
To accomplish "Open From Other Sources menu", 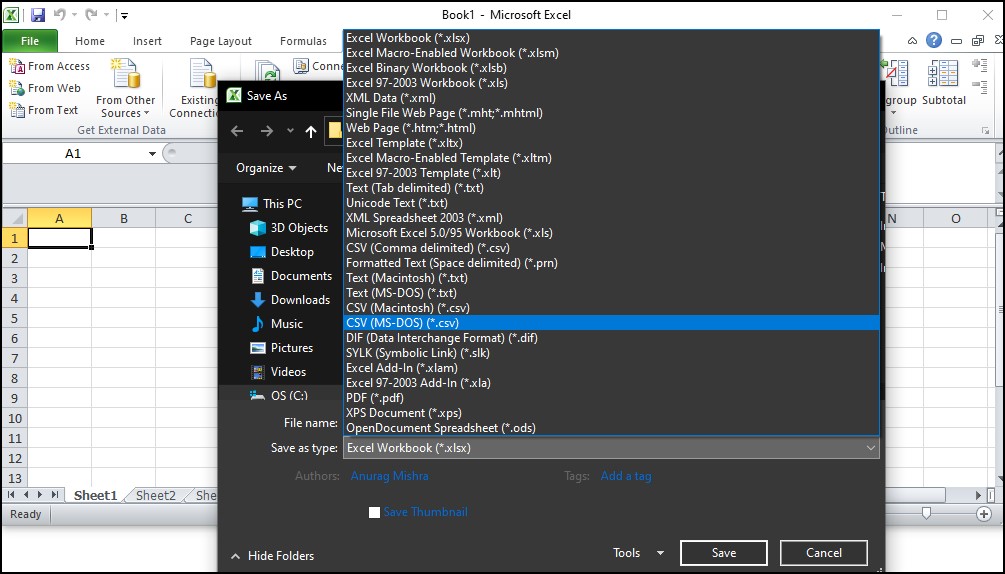I will [x=126, y=88].
